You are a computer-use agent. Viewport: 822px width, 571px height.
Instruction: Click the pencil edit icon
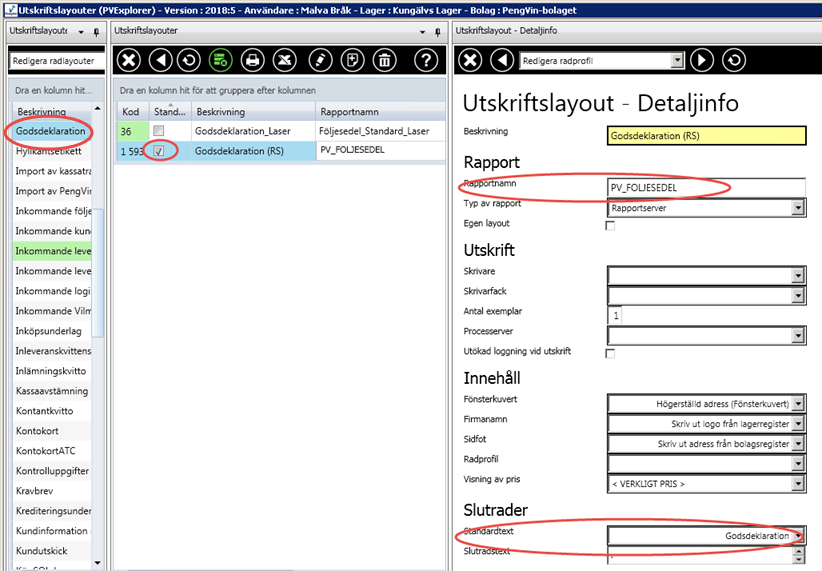319,60
